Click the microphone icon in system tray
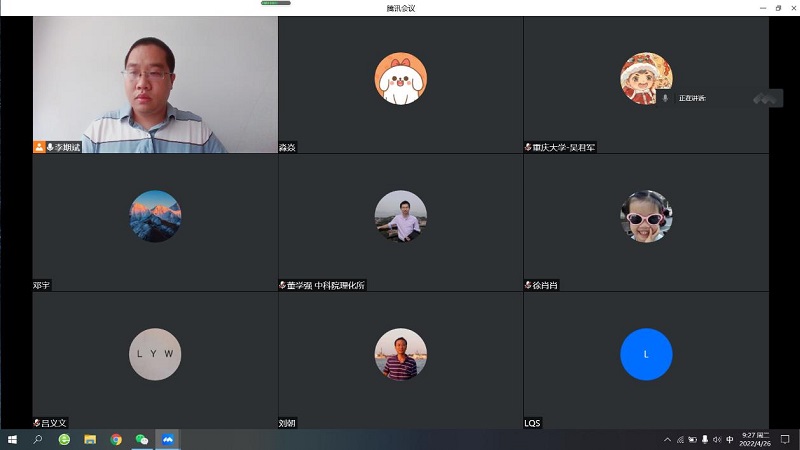Image resolution: width=800 pixels, height=450 pixels. point(705,439)
